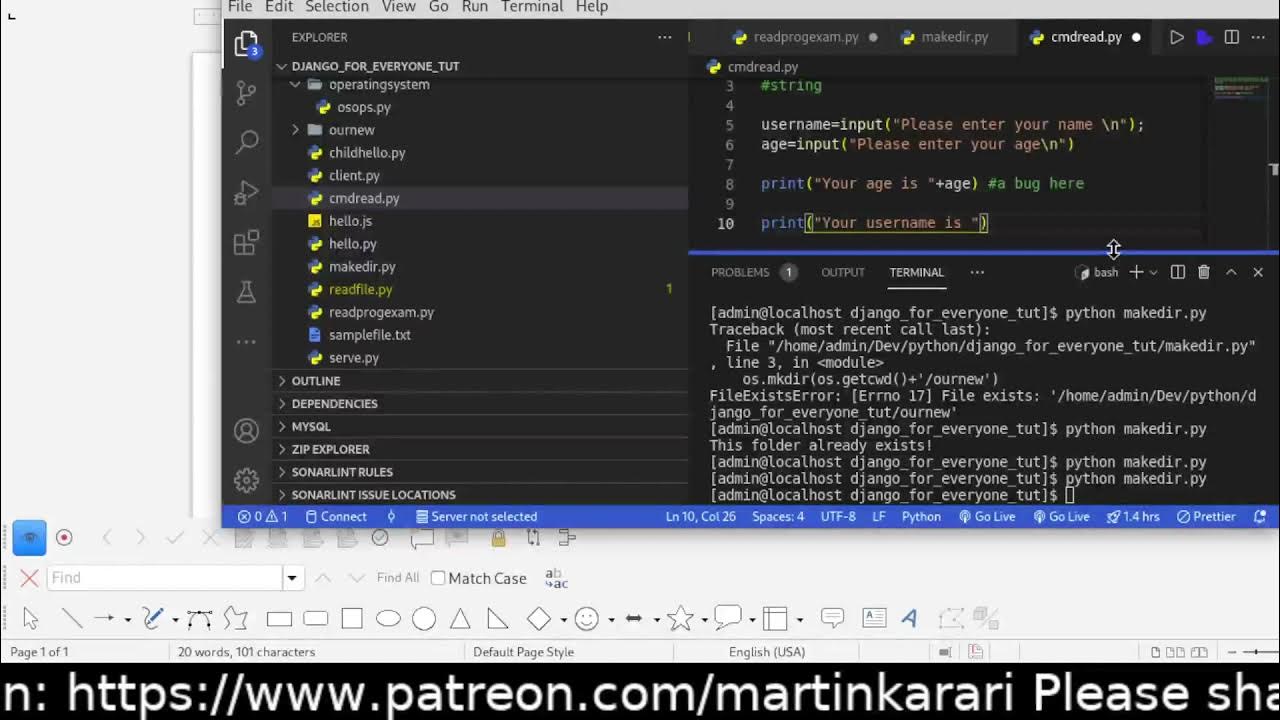
Task: Select the arrow pointer tool in LibreOffice
Action: [30, 619]
